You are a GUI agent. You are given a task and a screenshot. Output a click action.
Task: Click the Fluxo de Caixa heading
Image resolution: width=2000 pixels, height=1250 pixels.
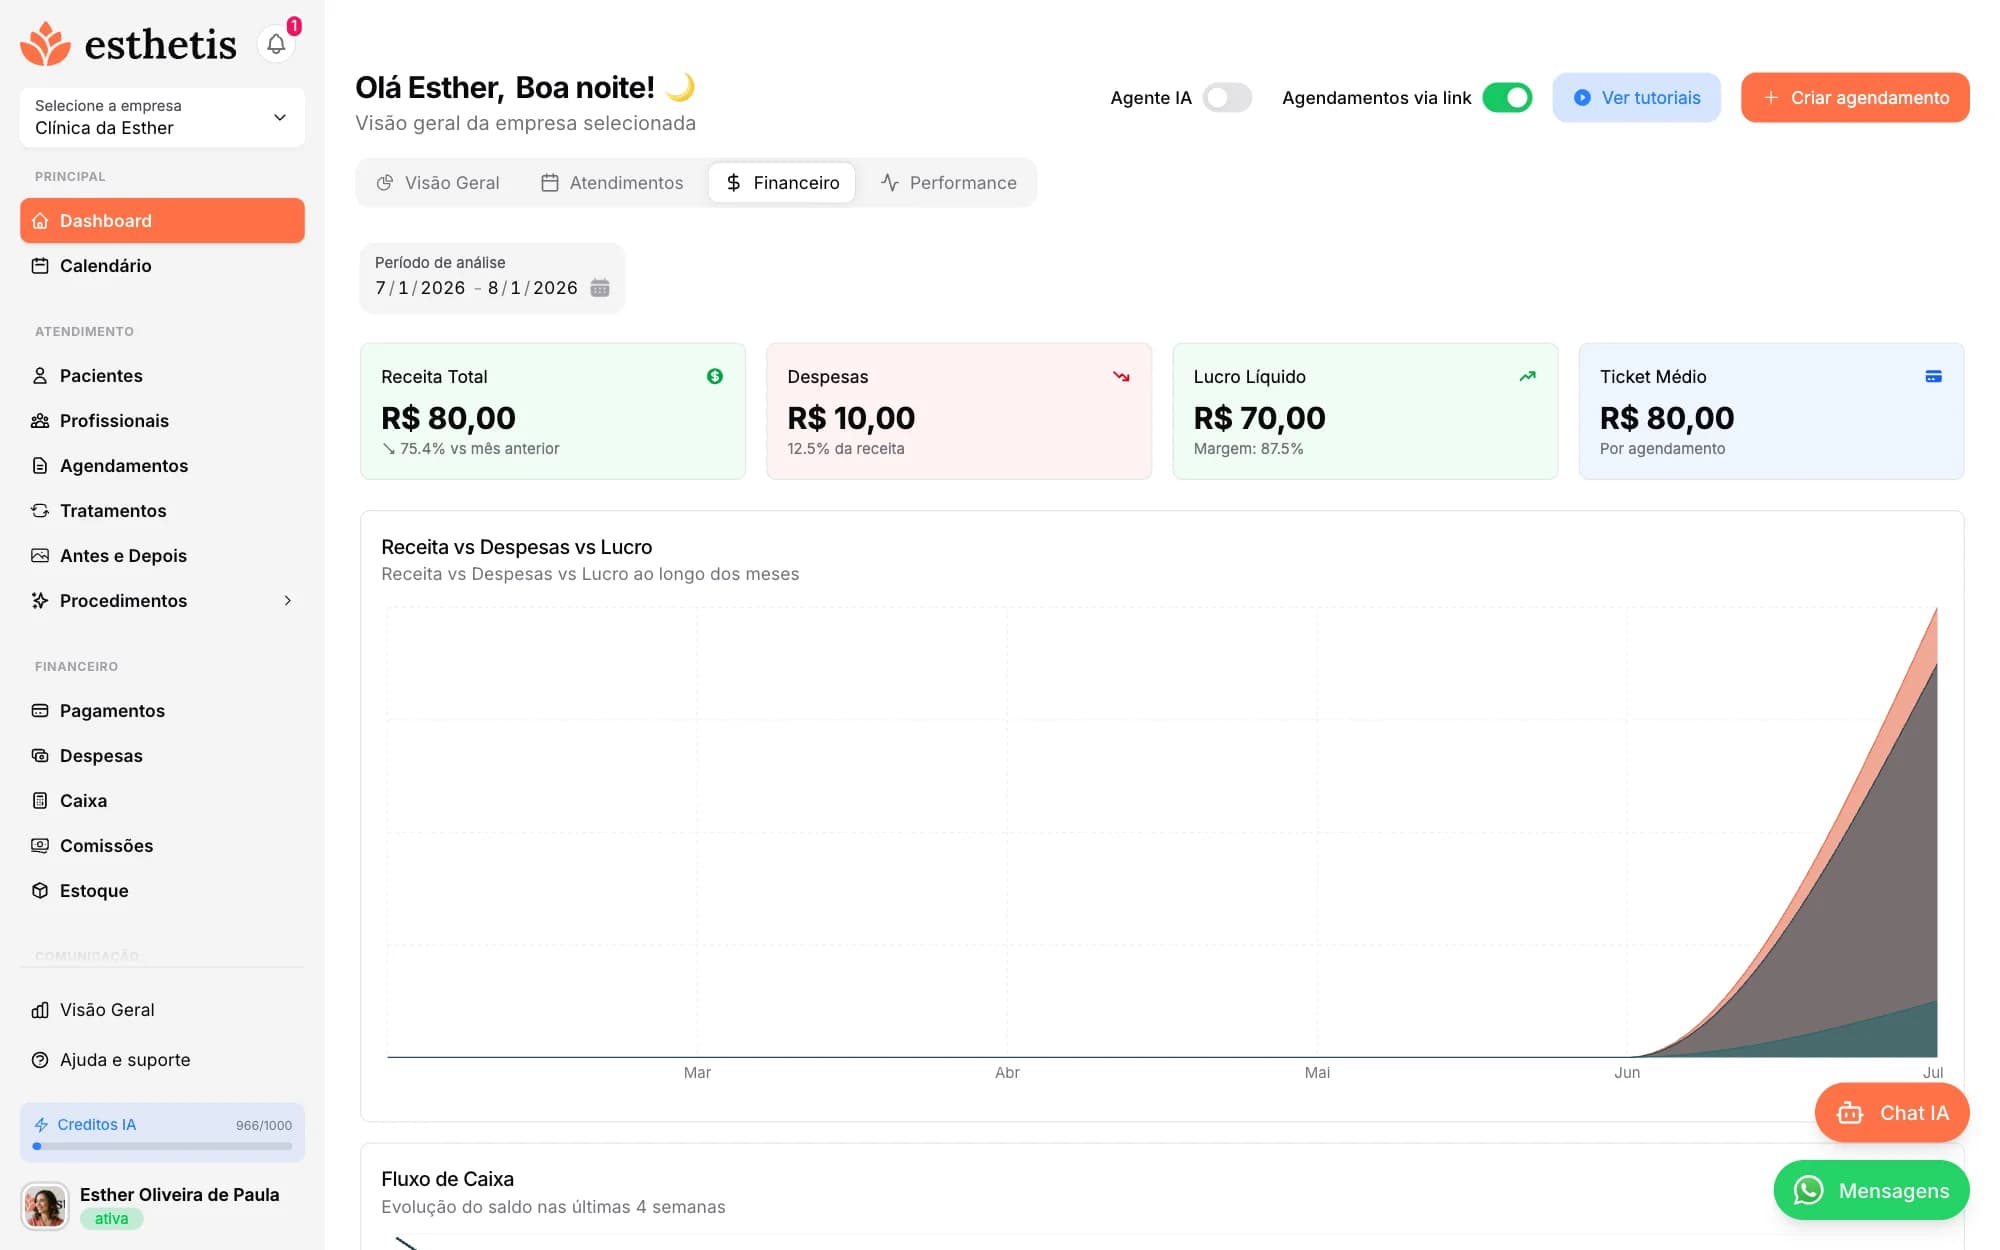[447, 1179]
